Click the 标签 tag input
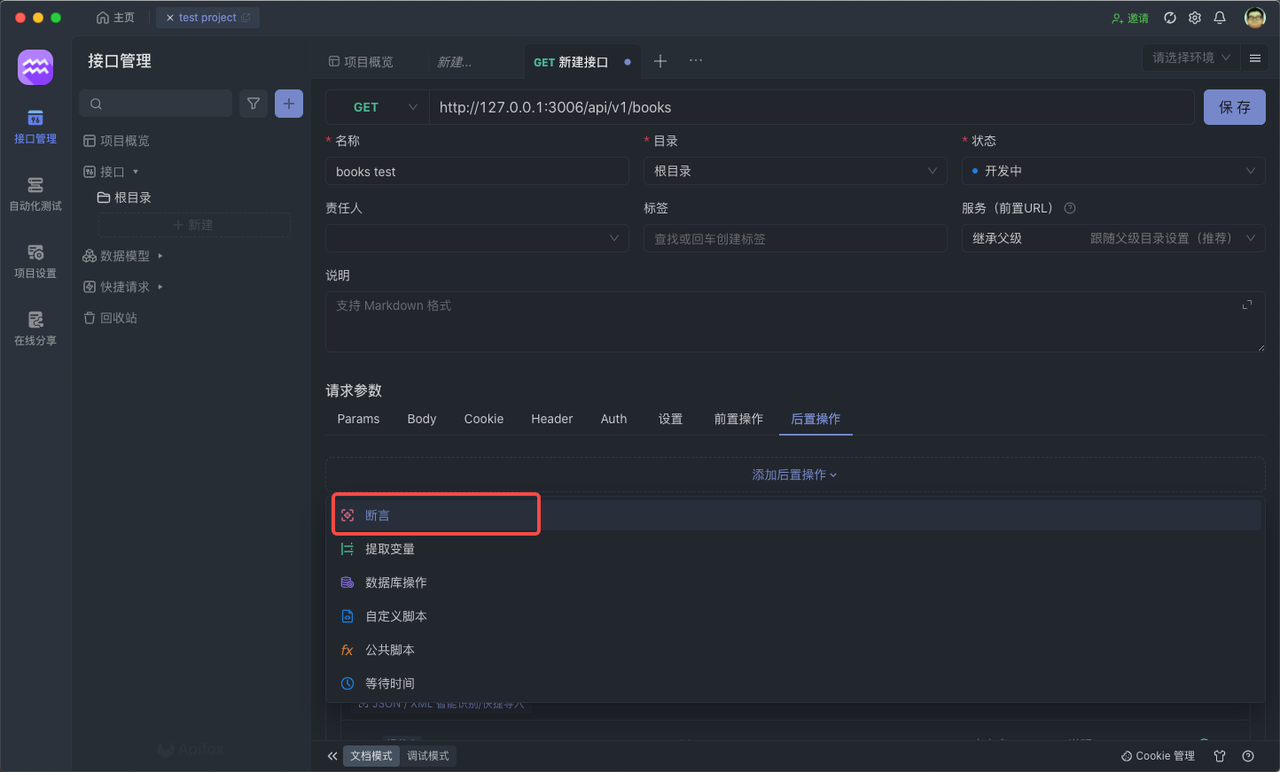This screenshot has width=1280, height=772. click(795, 238)
